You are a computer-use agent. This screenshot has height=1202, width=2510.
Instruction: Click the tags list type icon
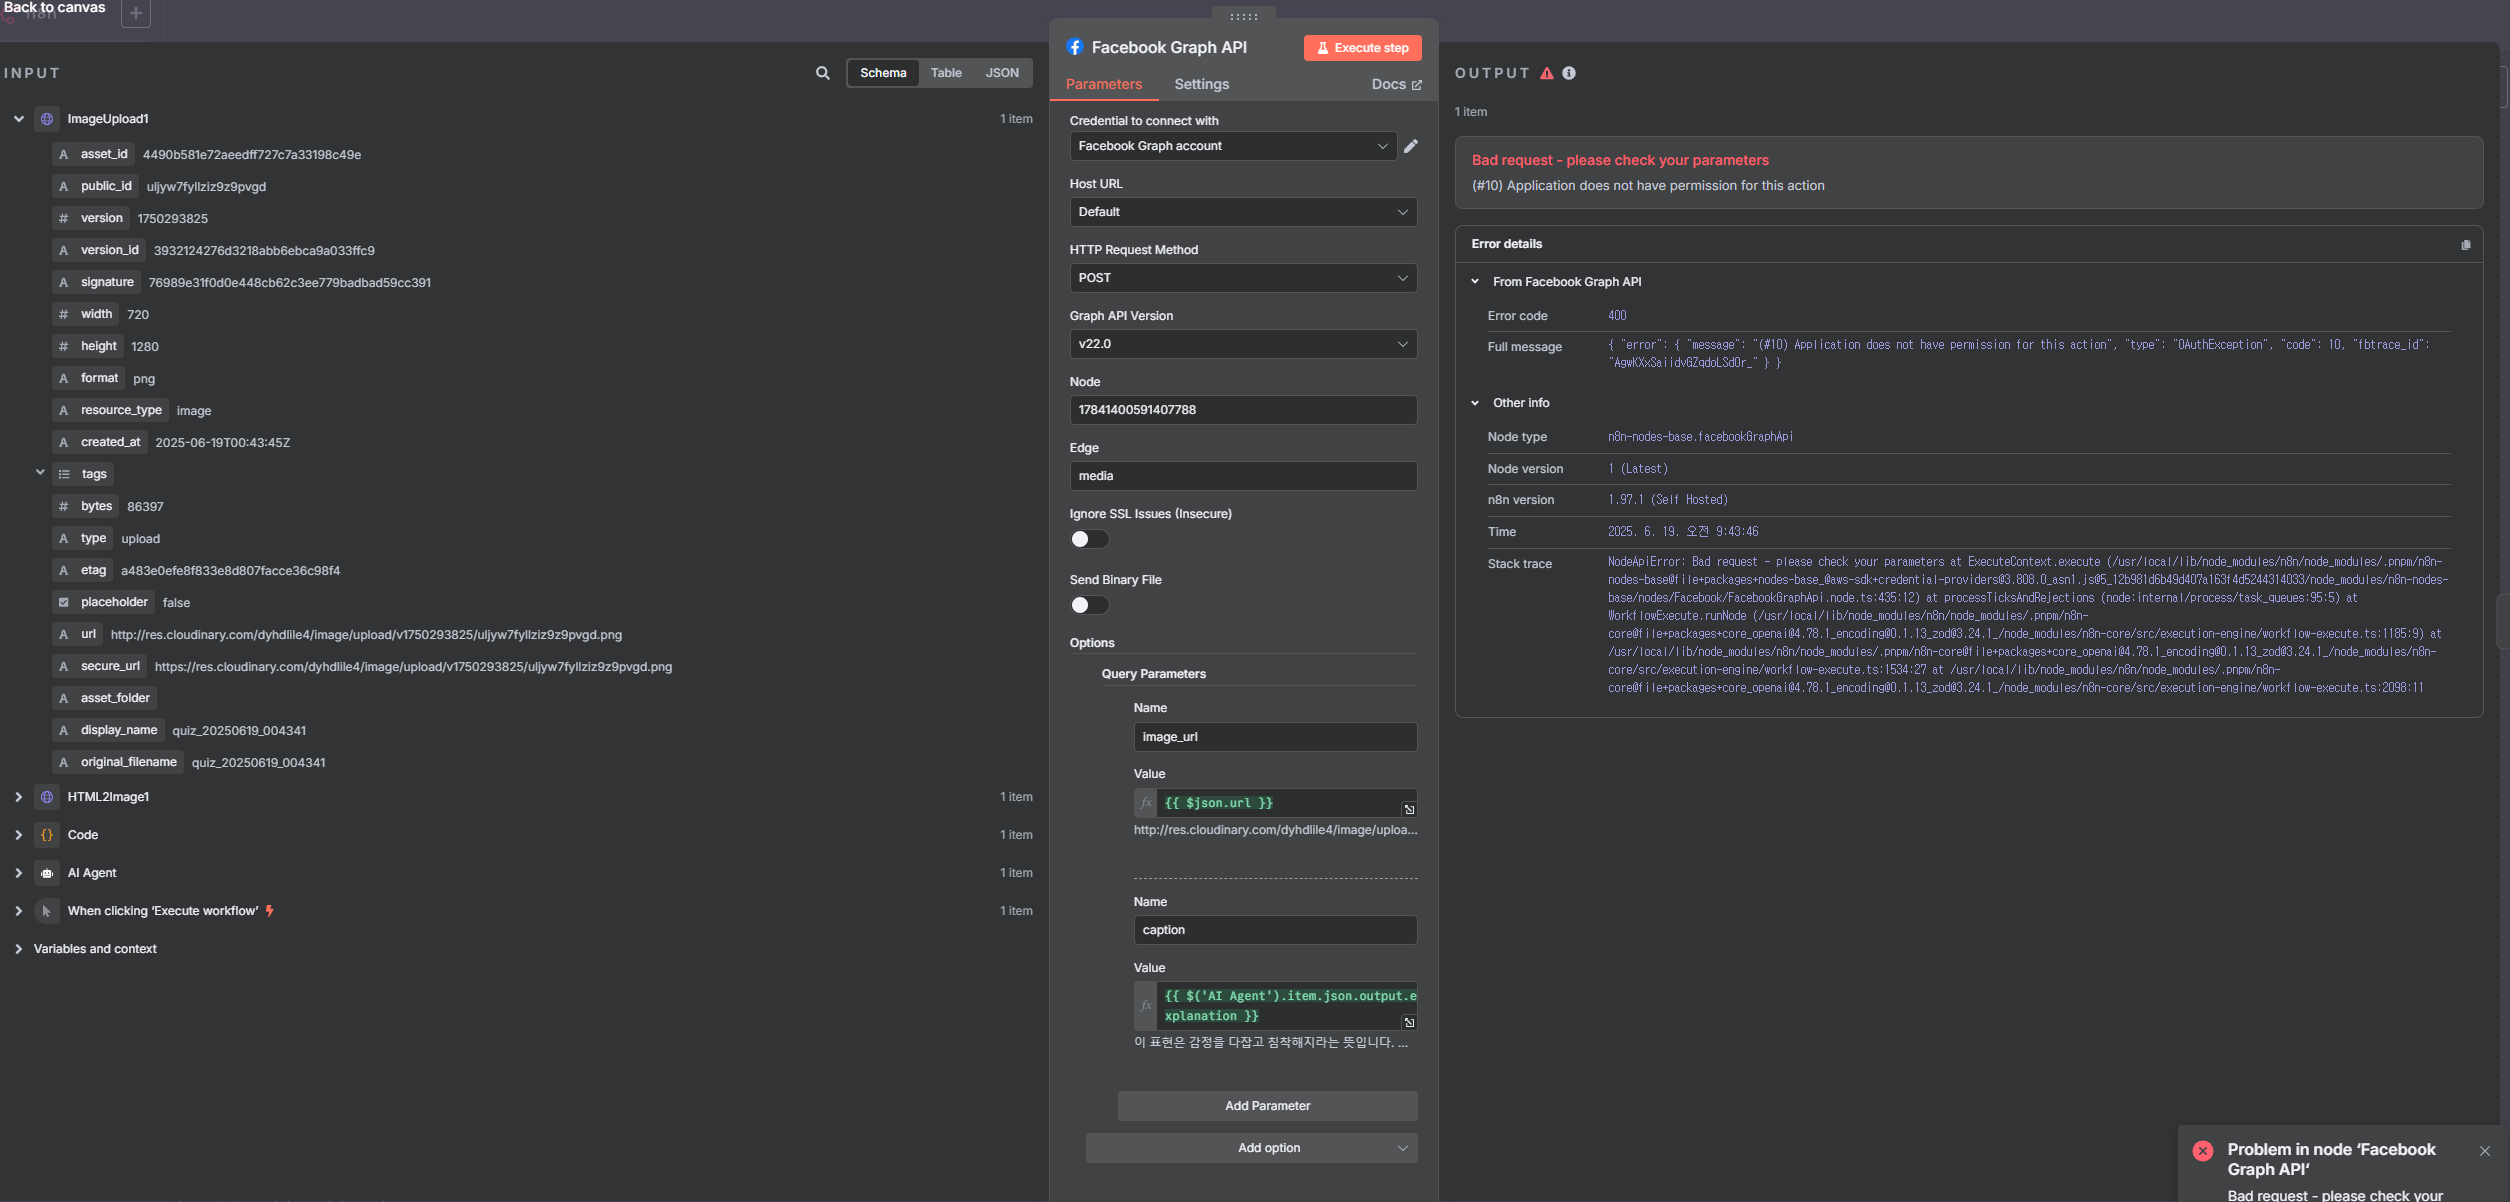click(64, 474)
